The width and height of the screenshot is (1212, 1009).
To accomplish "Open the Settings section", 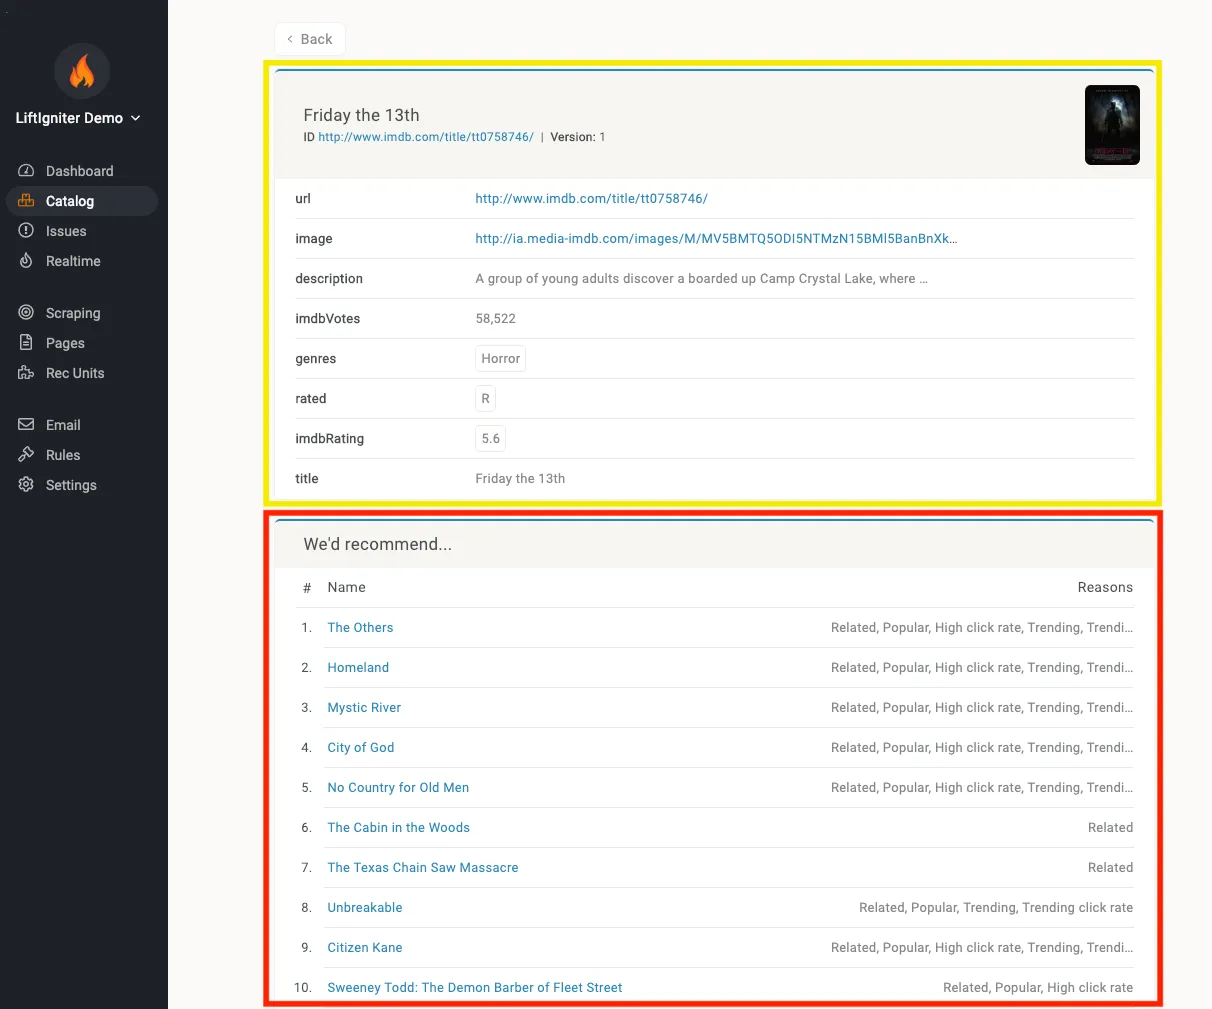I will [82, 485].
